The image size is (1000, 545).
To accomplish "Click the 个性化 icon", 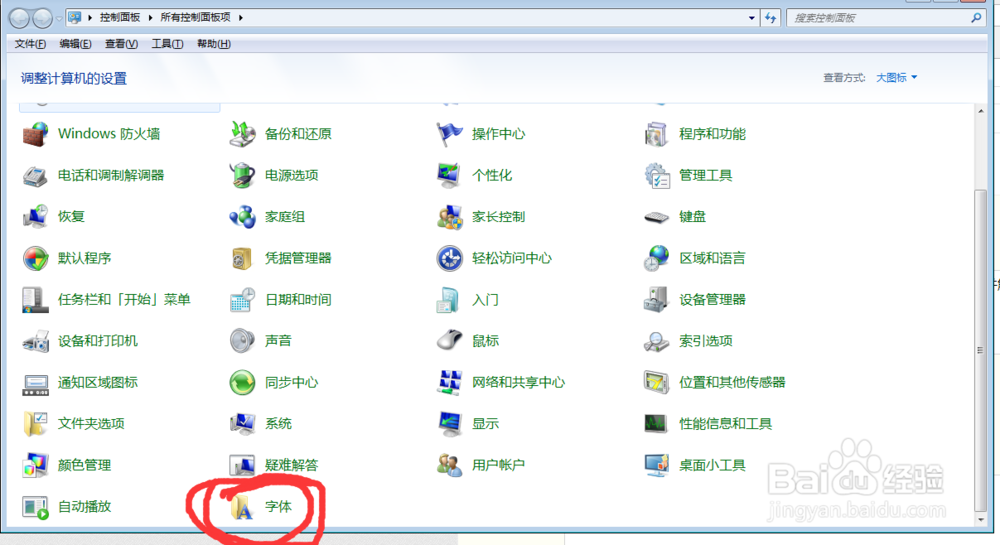I will 450,175.
